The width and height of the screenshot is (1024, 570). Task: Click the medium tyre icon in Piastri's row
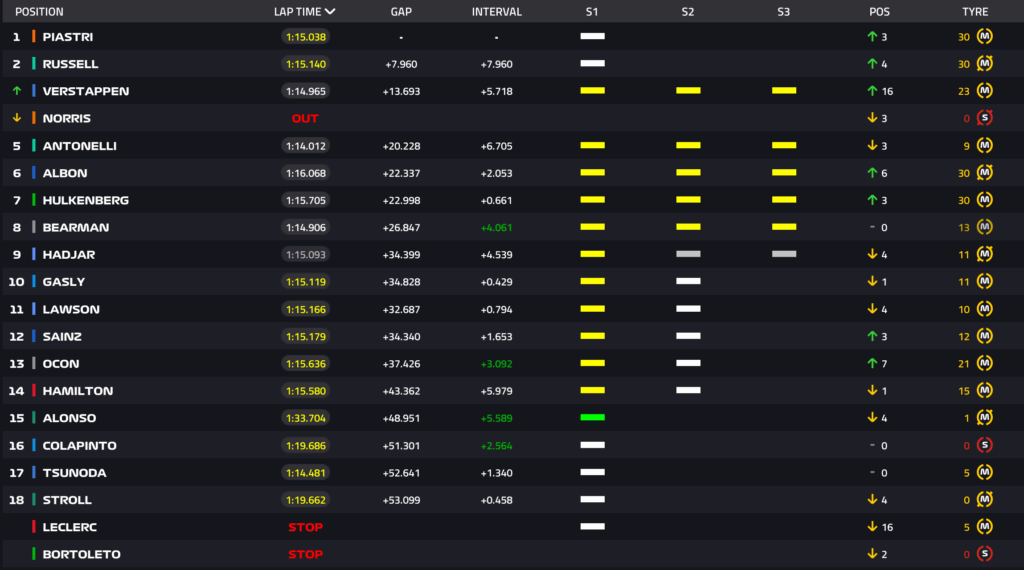984,36
